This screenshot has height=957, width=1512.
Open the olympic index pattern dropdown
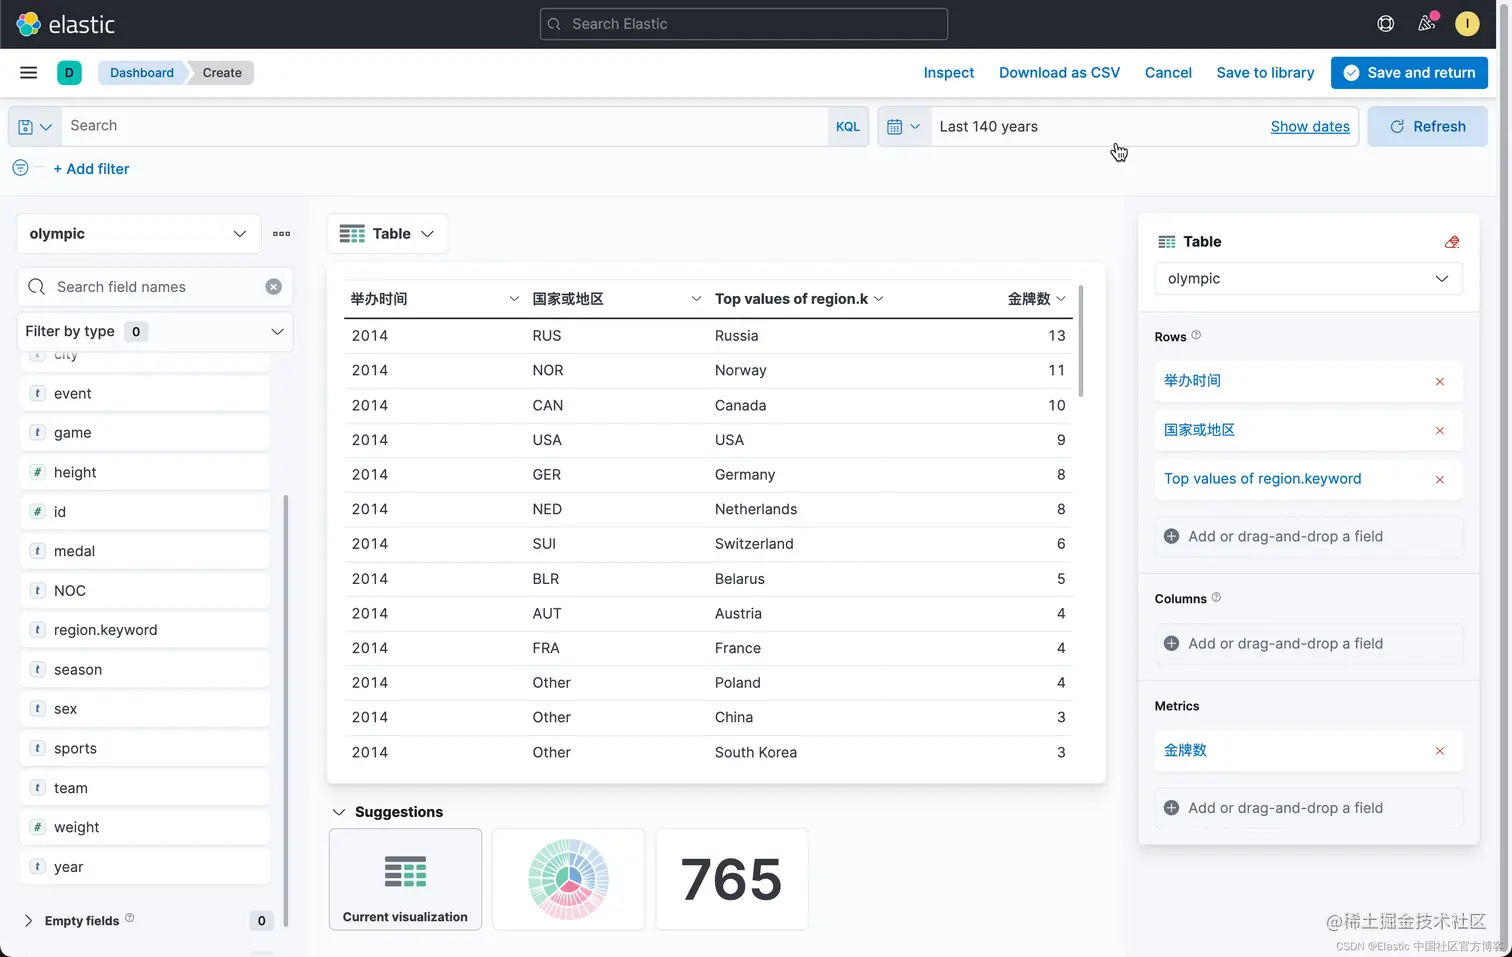139,234
